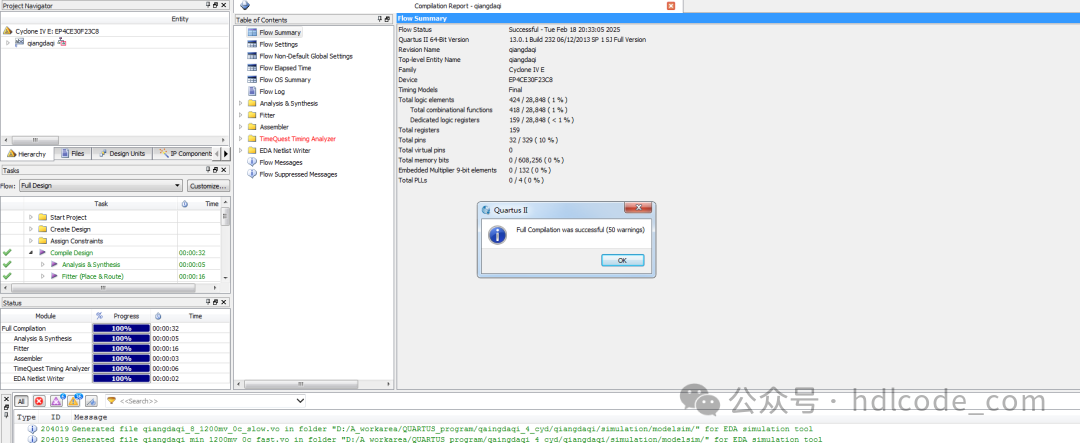Screen dimensions: 1080x443
Task: Click the message Search filter field
Action: (x=205, y=401)
